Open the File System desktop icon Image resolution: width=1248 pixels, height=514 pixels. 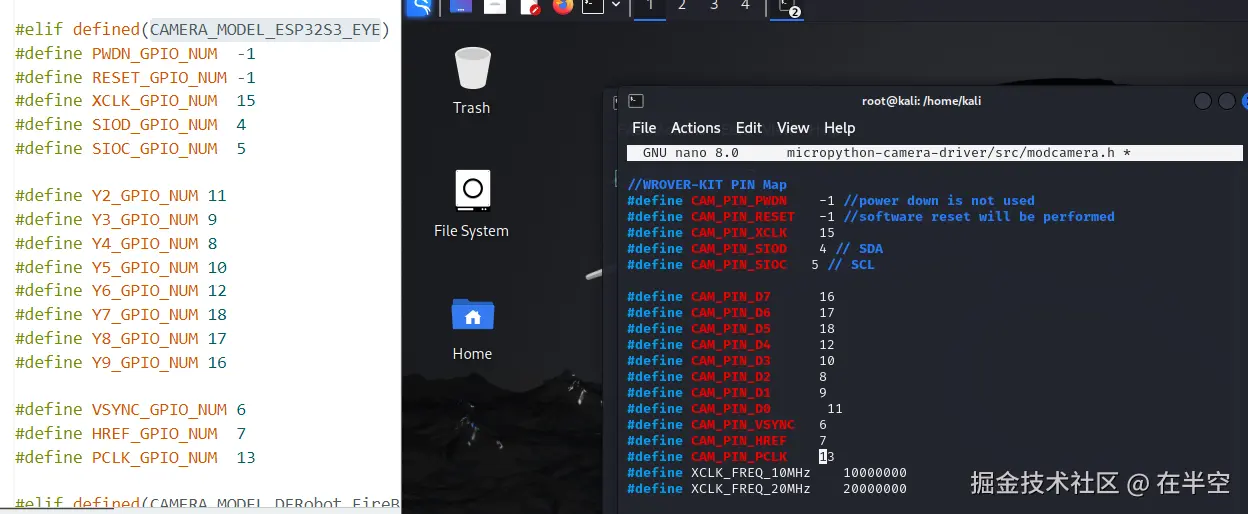pos(472,204)
